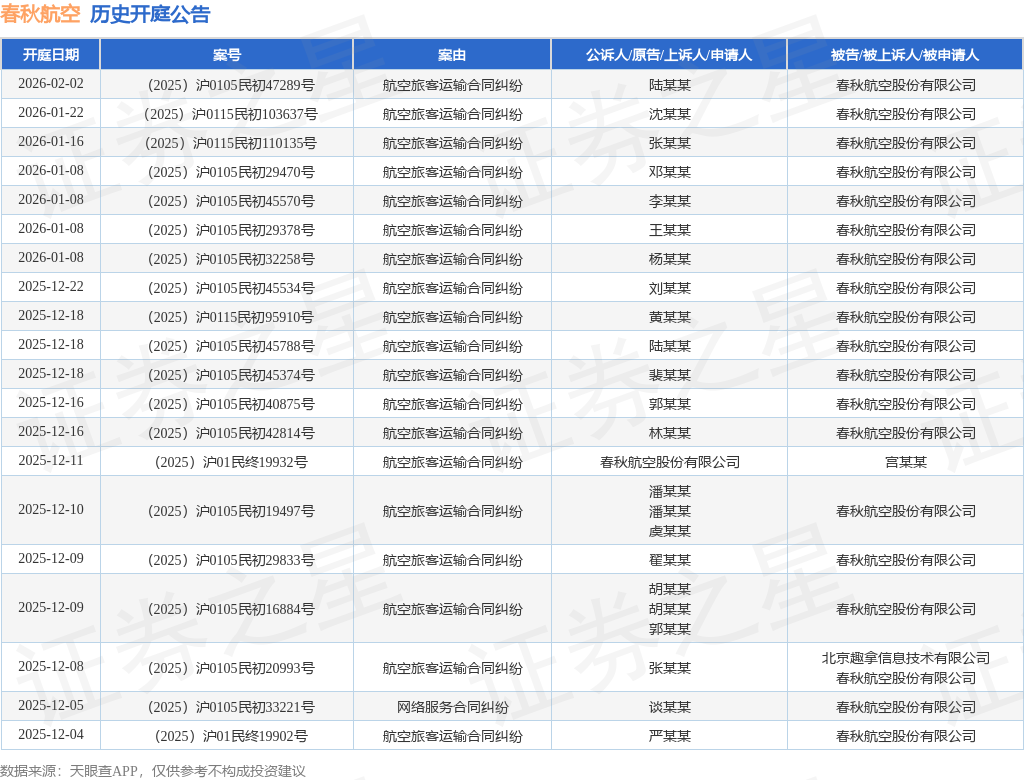Click plaintiff name 李某某
Viewport: 1024px width, 780px height.
(x=669, y=201)
